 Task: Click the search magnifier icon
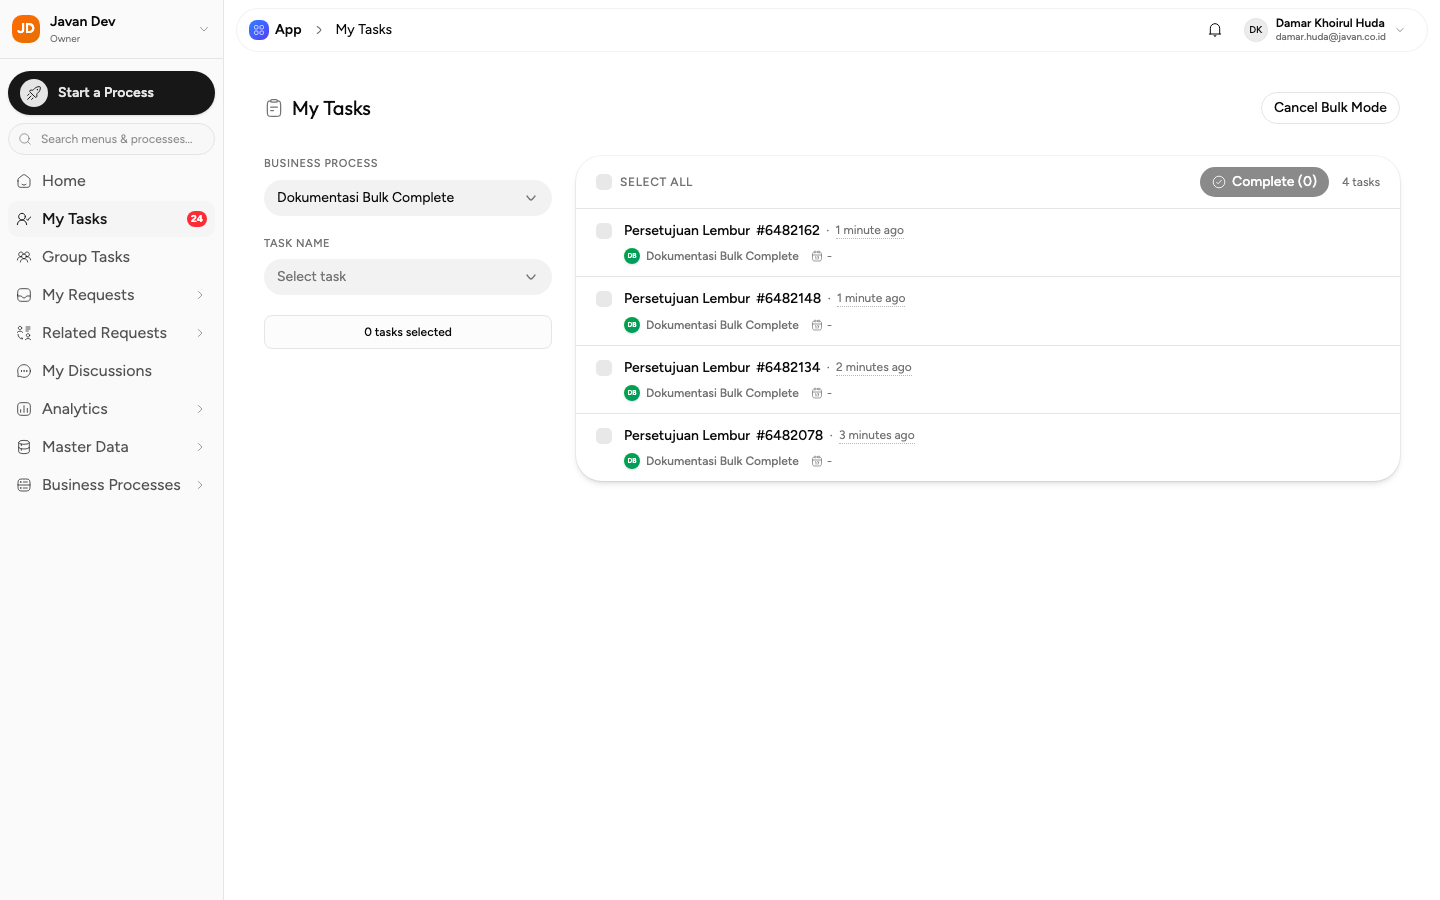25,139
